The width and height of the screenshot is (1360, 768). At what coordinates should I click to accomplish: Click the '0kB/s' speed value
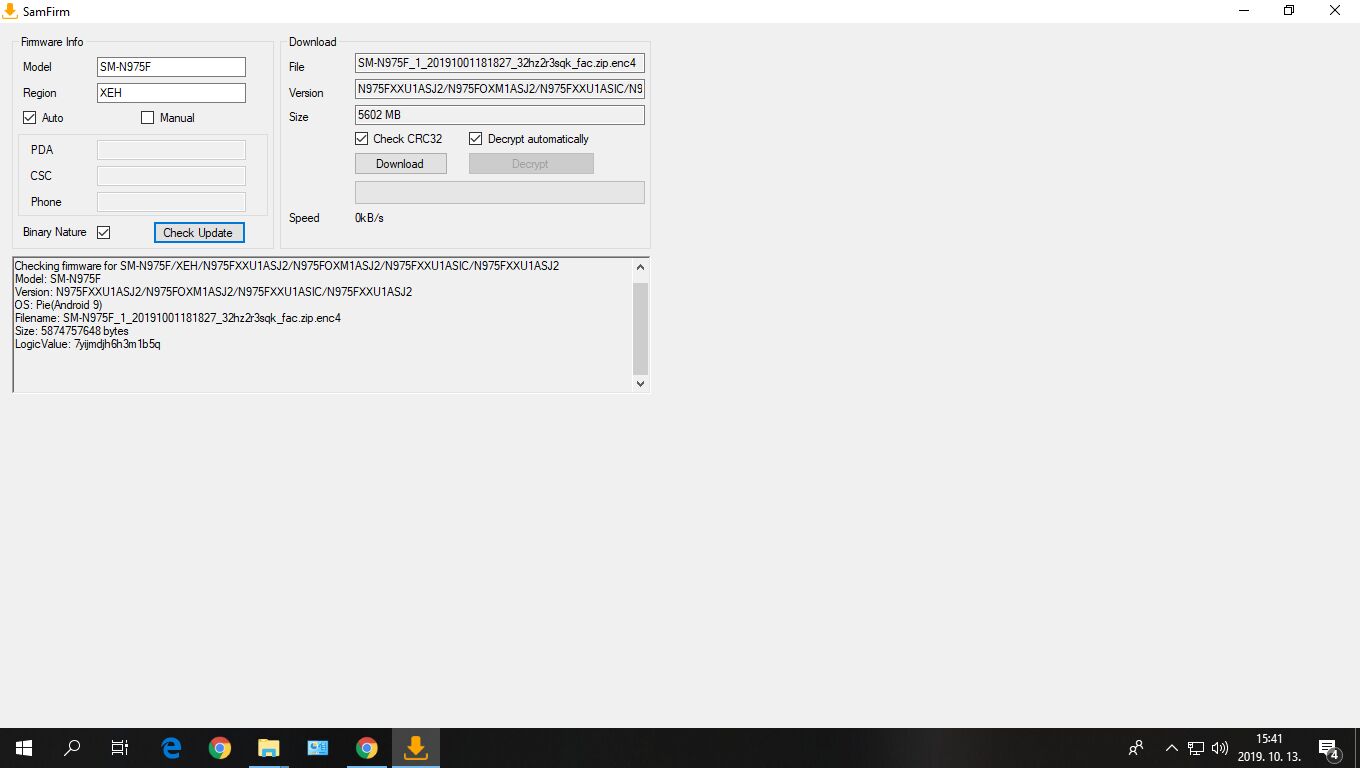click(x=369, y=218)
